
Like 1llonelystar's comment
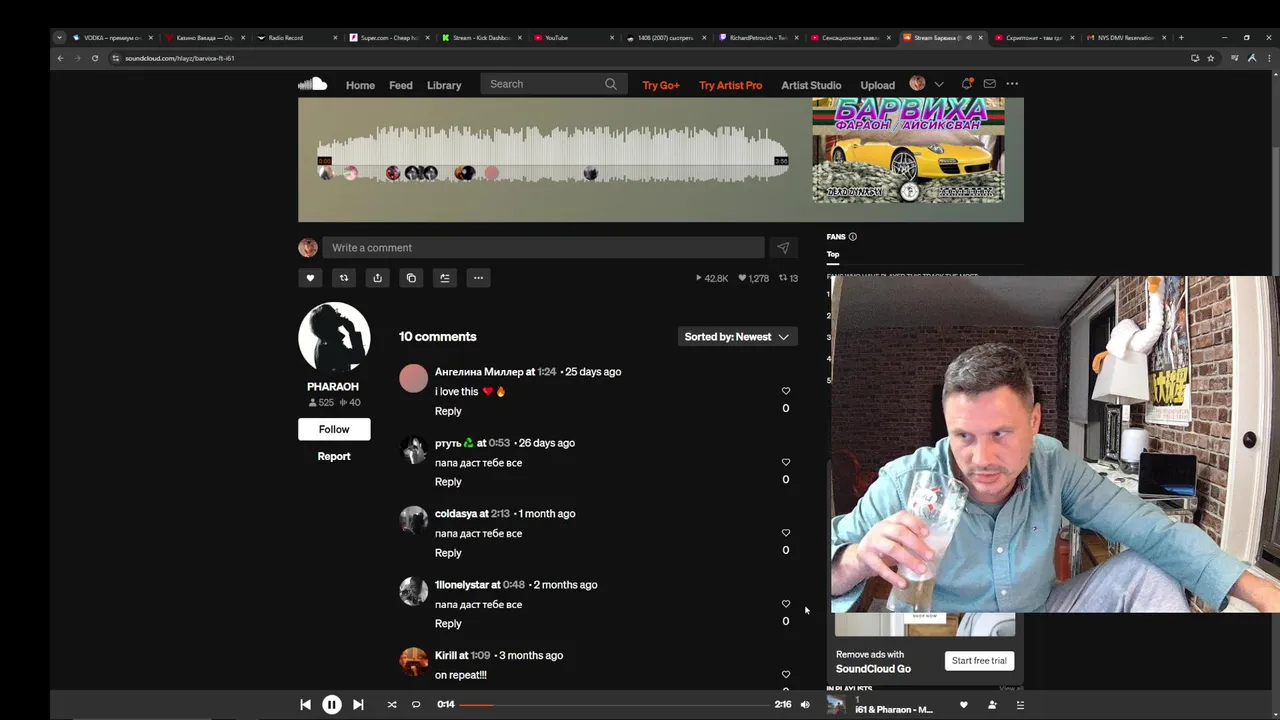(x=785, y=604)
